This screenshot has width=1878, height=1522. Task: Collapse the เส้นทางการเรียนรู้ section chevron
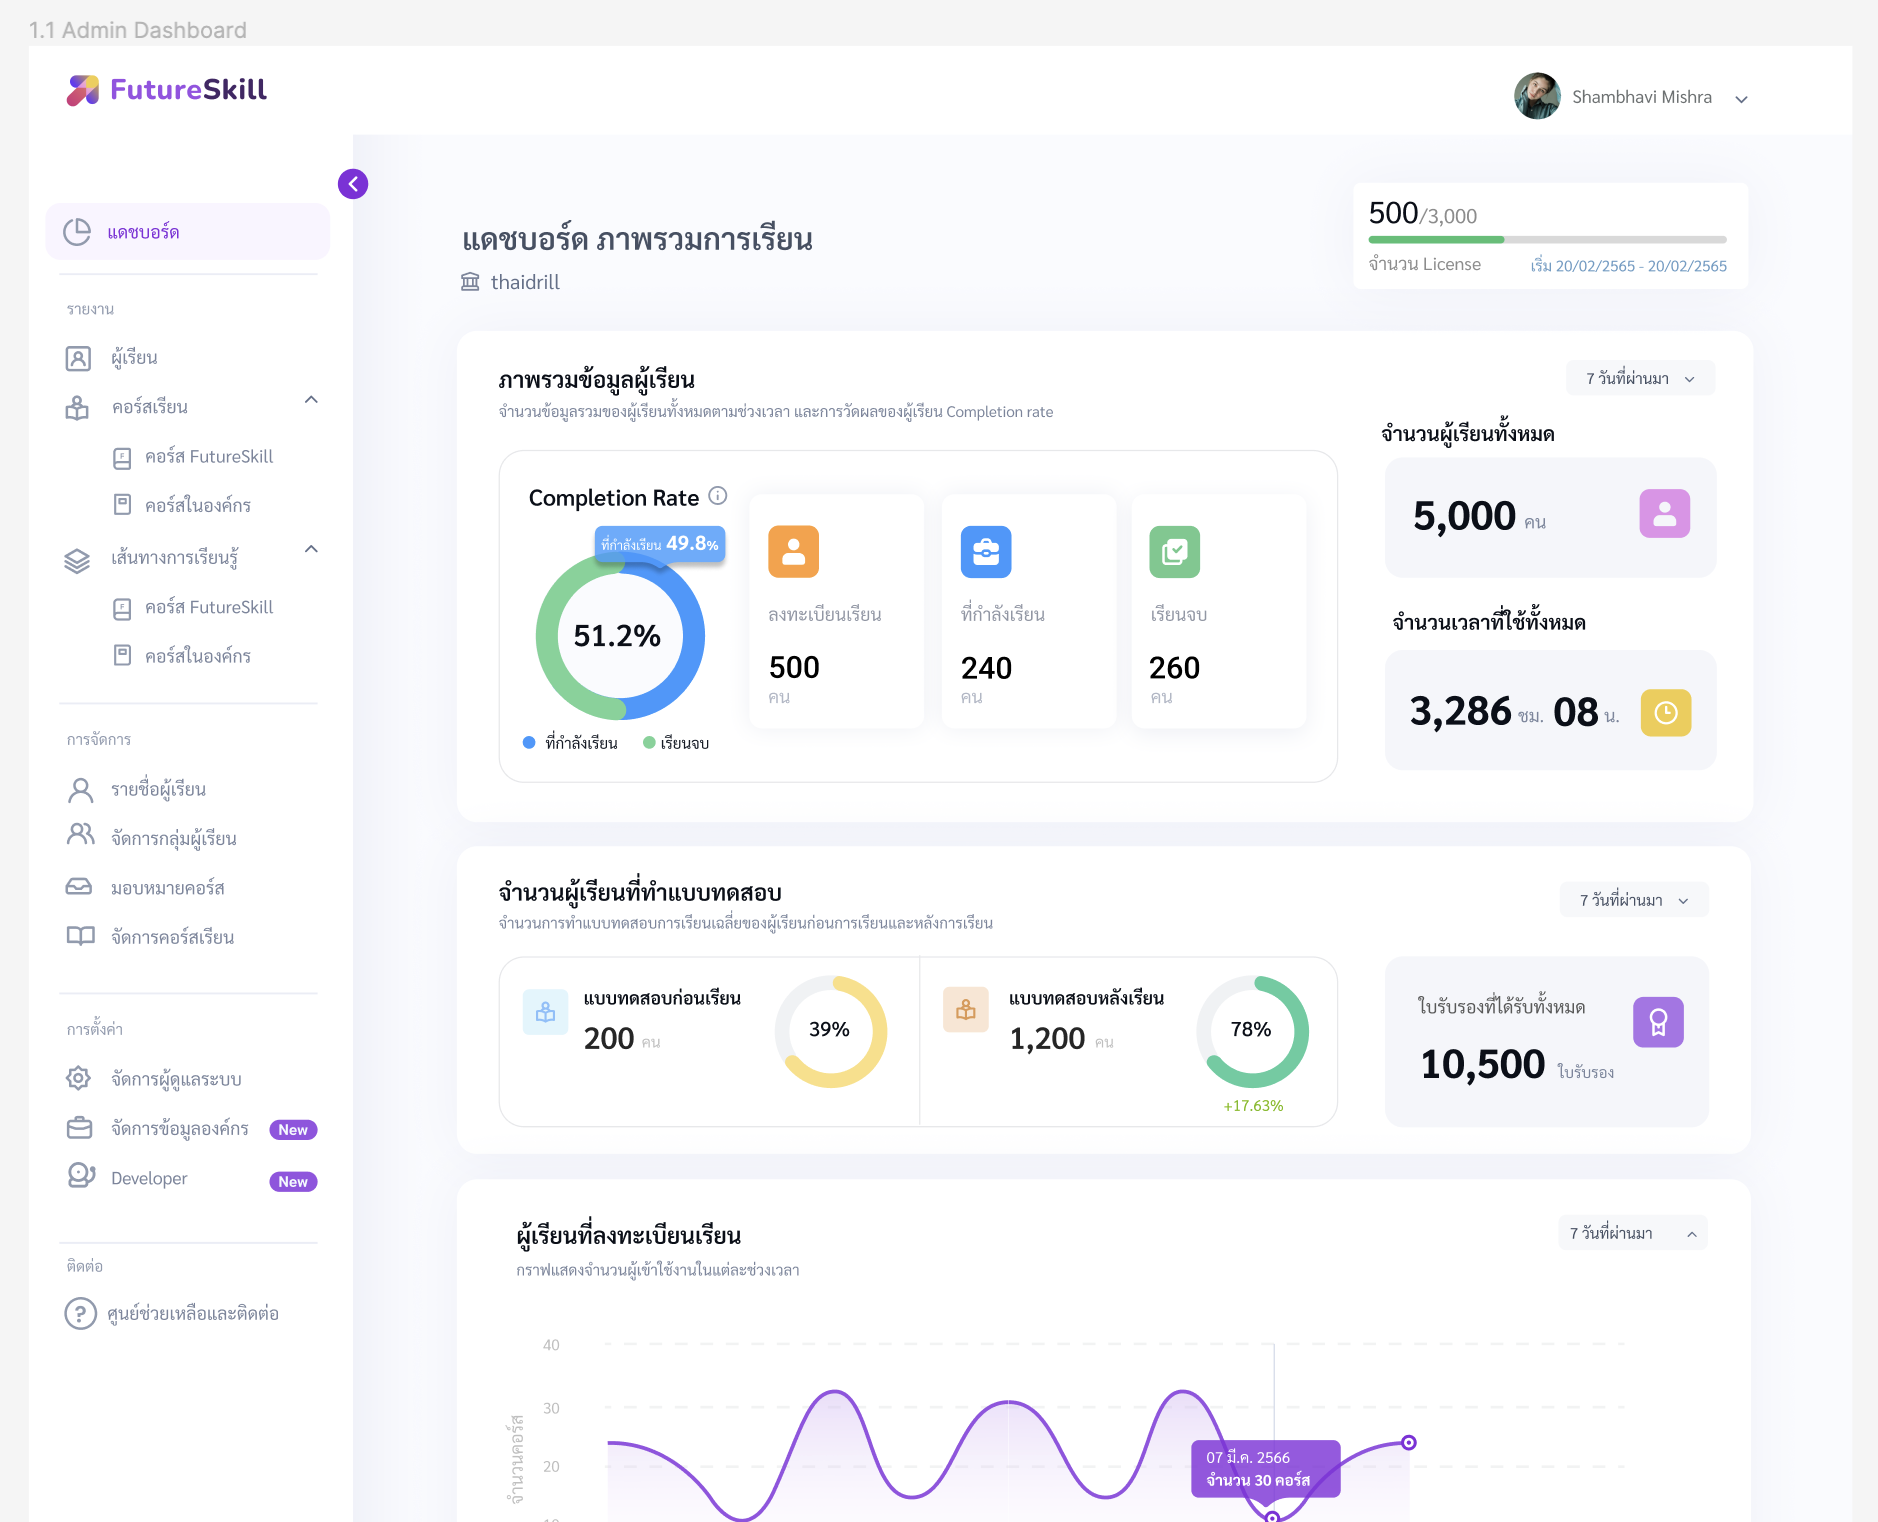pyautogui.click(x=312, y=549)
